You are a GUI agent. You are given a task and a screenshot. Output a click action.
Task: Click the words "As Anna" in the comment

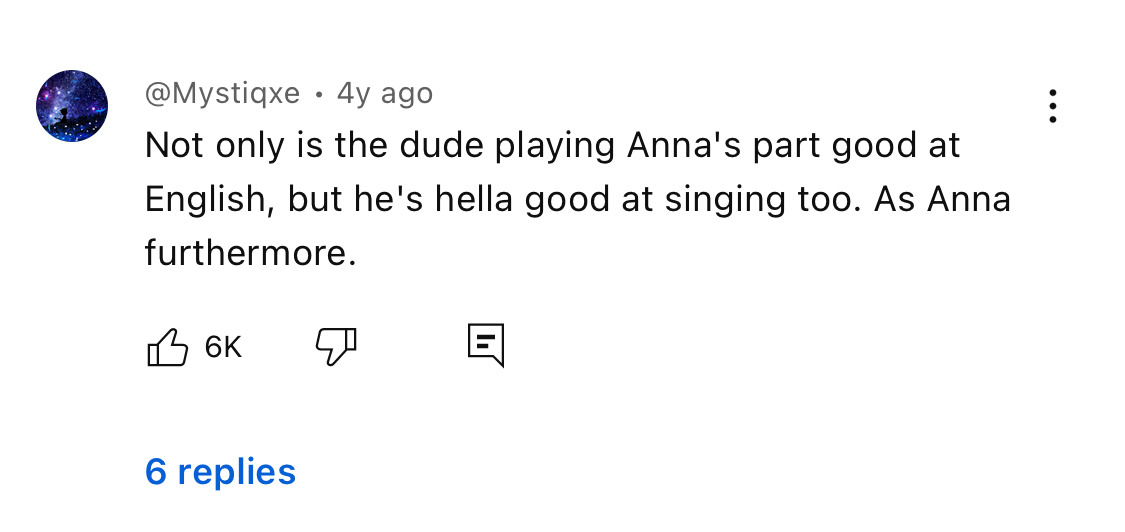[x=941, y=199]
